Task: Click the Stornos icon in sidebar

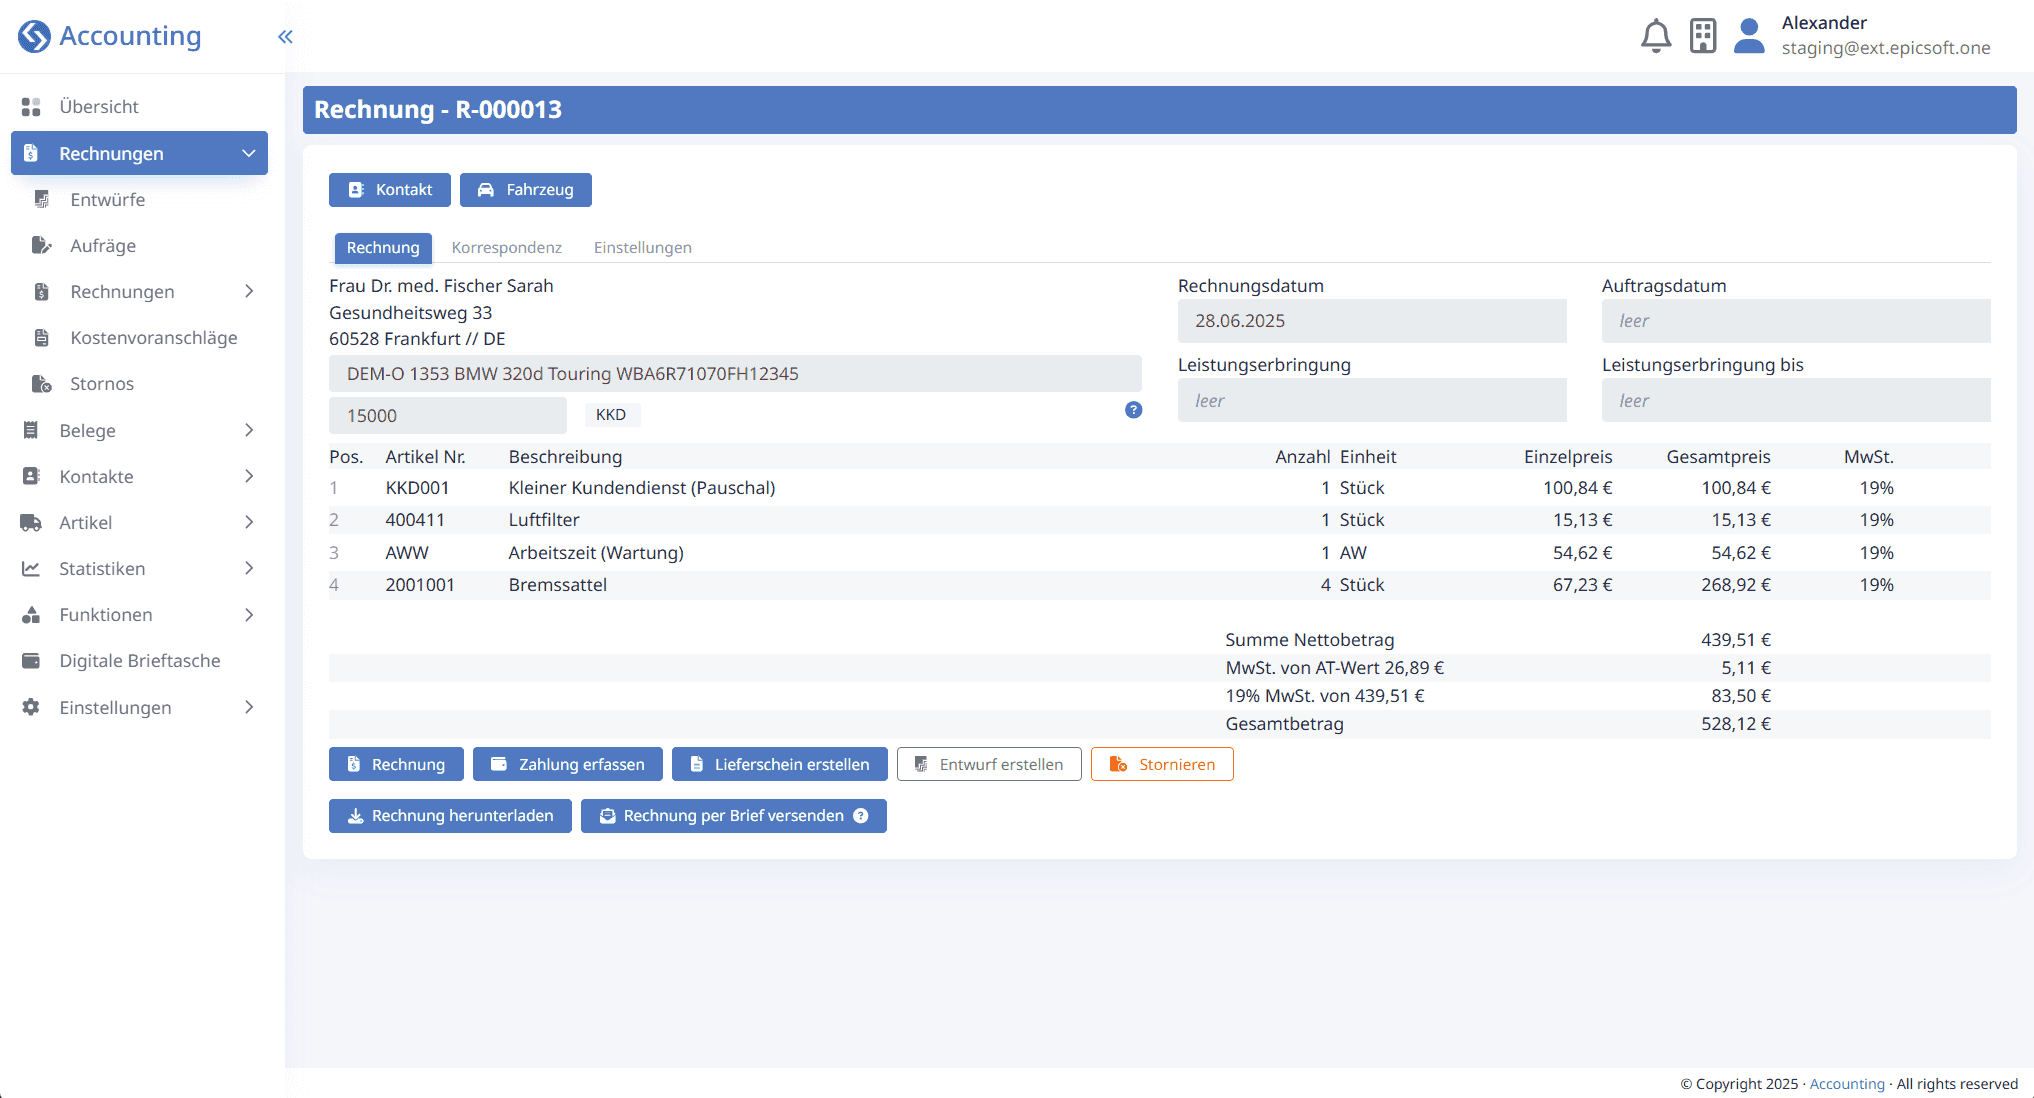Action: click(x=42, y=384)
